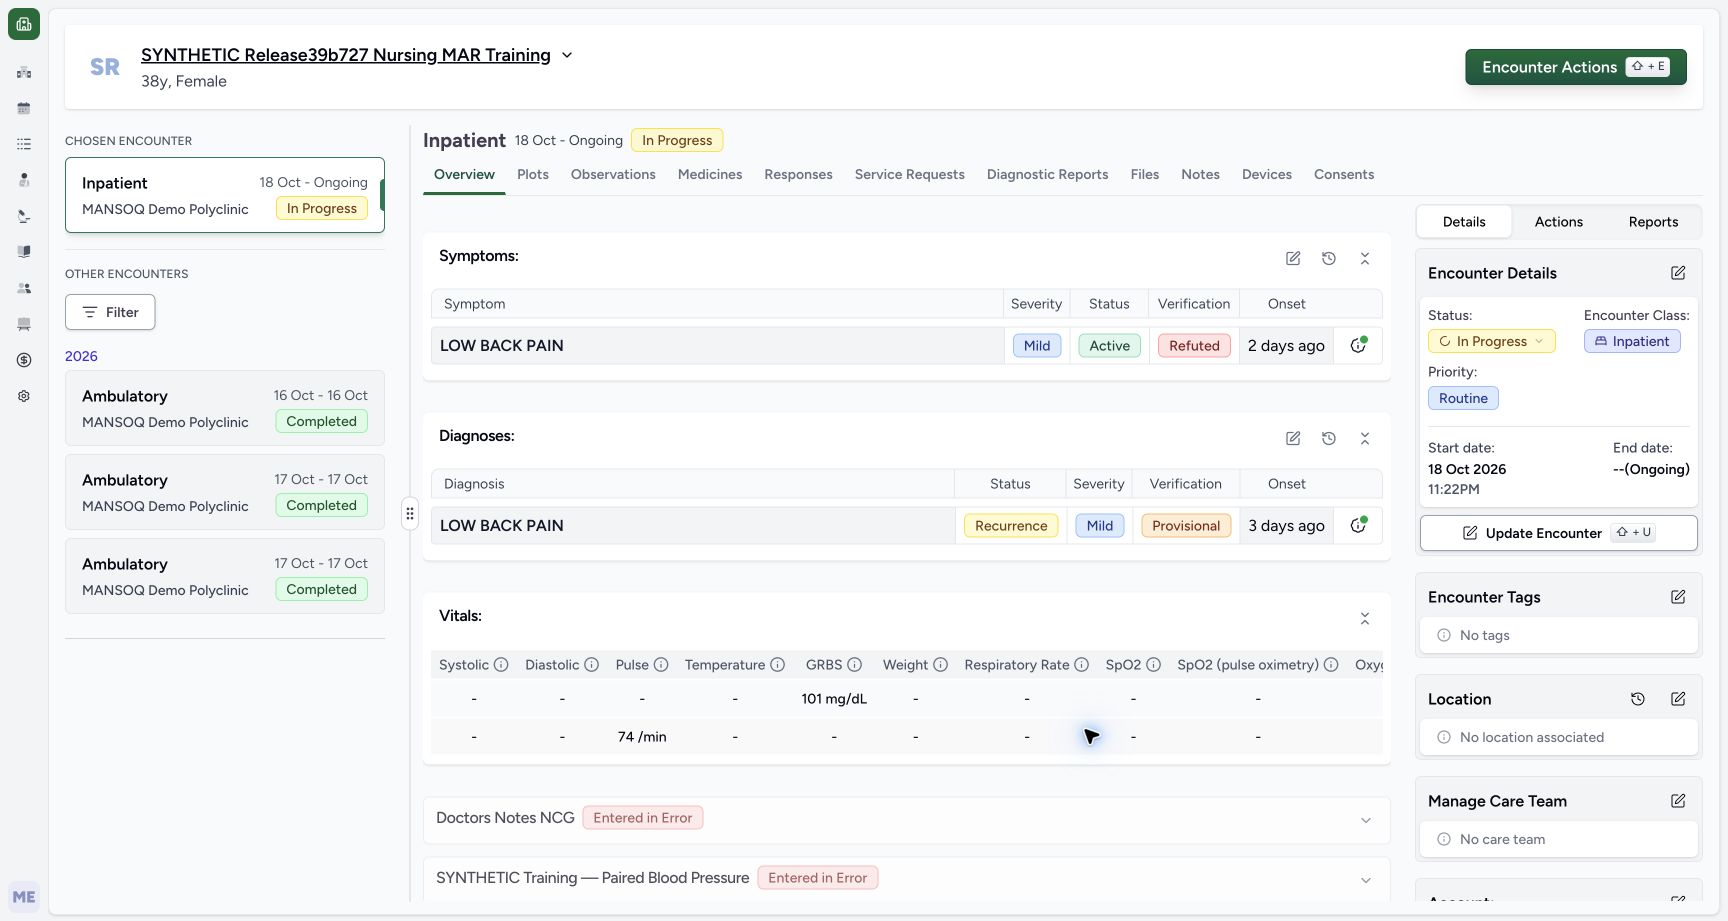
Task: Collapse the Symptoms section
Action: (x=1365, y=258)
